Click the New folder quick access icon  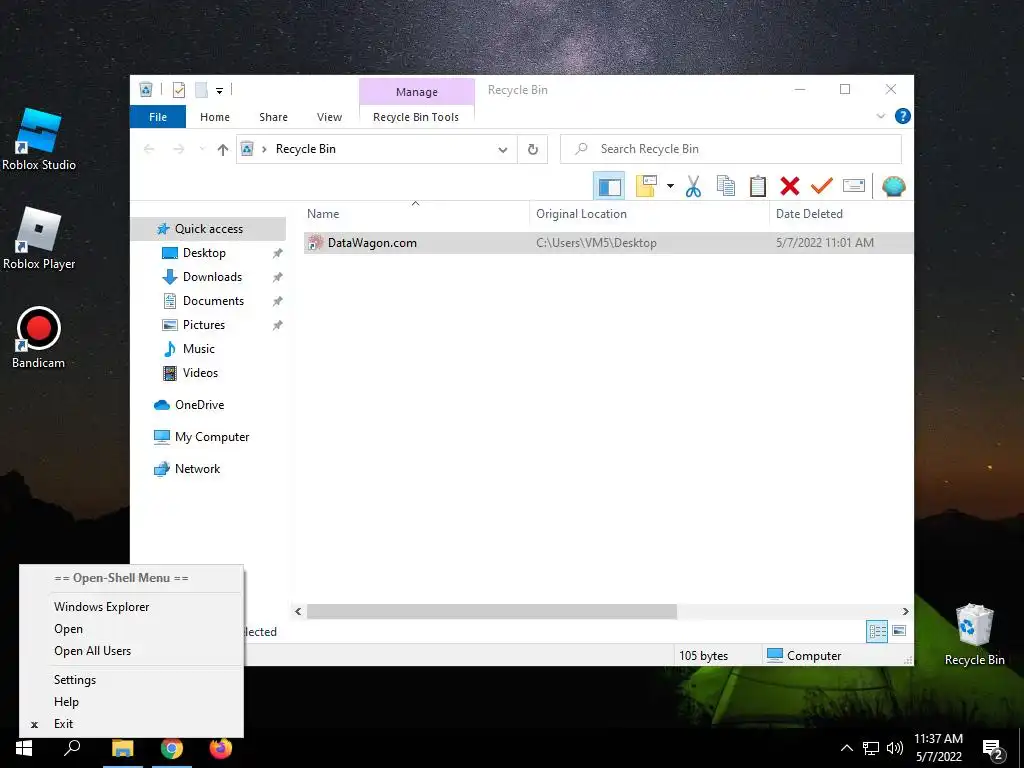point(201,90)
